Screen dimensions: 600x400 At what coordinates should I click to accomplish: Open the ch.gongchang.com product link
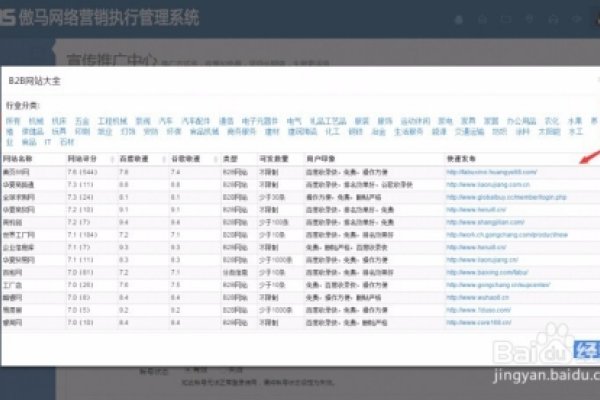(507, 235)
